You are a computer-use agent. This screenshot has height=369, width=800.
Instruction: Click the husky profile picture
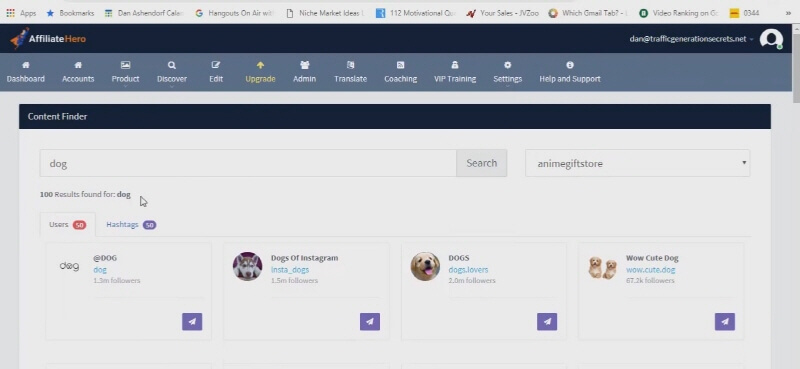(x=247, y=266)
